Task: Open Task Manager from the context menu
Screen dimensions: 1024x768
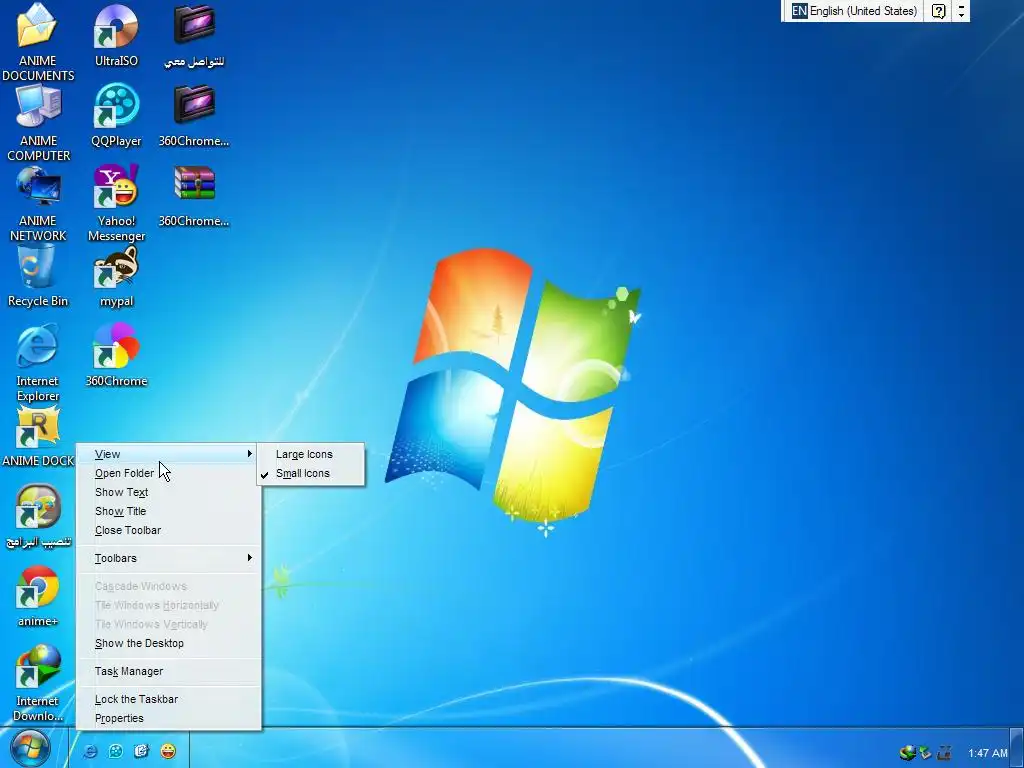Action: tap(169, 671)
